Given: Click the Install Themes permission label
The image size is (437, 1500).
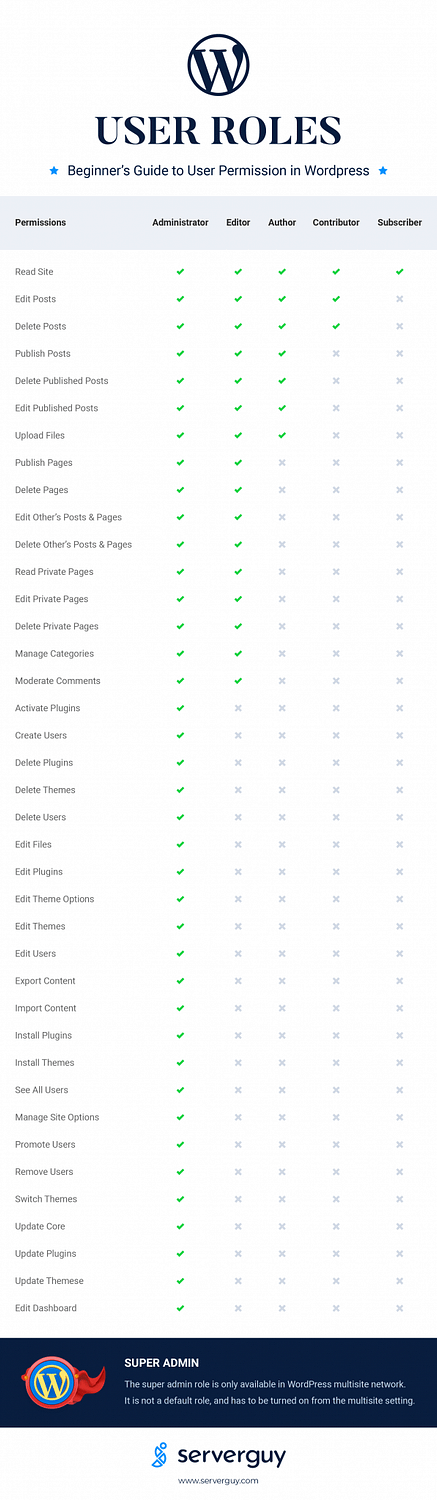Looking at the screenshot, I should (x=45, y=1063).
